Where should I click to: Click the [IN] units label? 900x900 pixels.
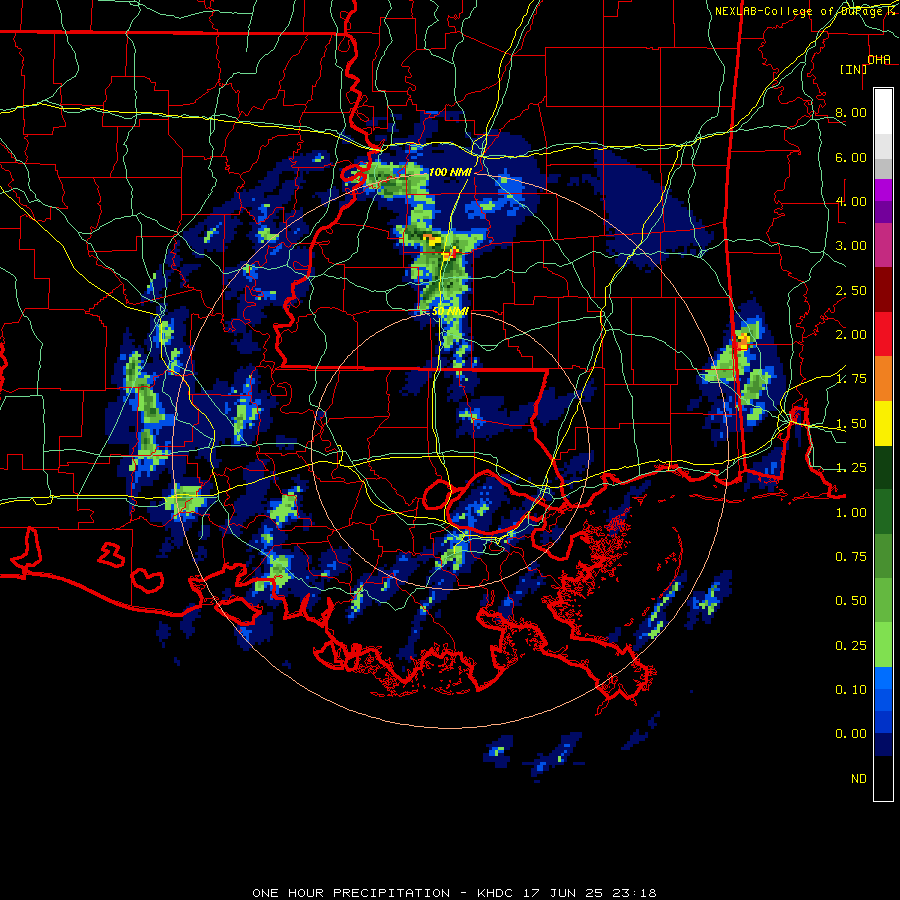click(x=853, y=69)
